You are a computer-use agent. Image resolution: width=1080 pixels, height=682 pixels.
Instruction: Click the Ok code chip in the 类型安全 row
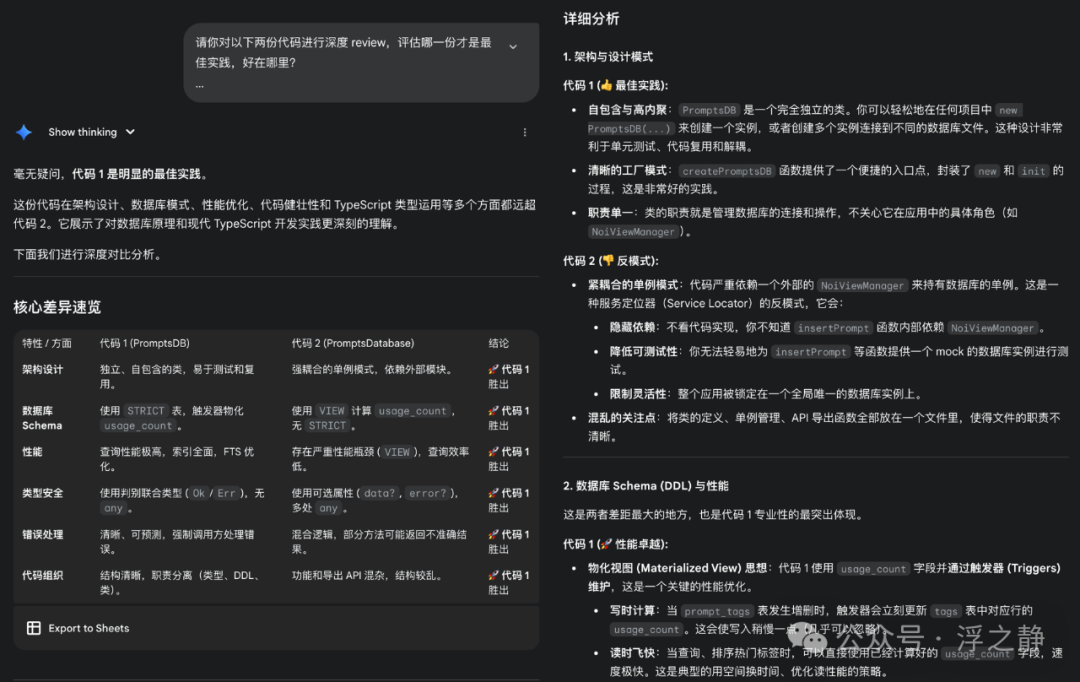point(199,493)
